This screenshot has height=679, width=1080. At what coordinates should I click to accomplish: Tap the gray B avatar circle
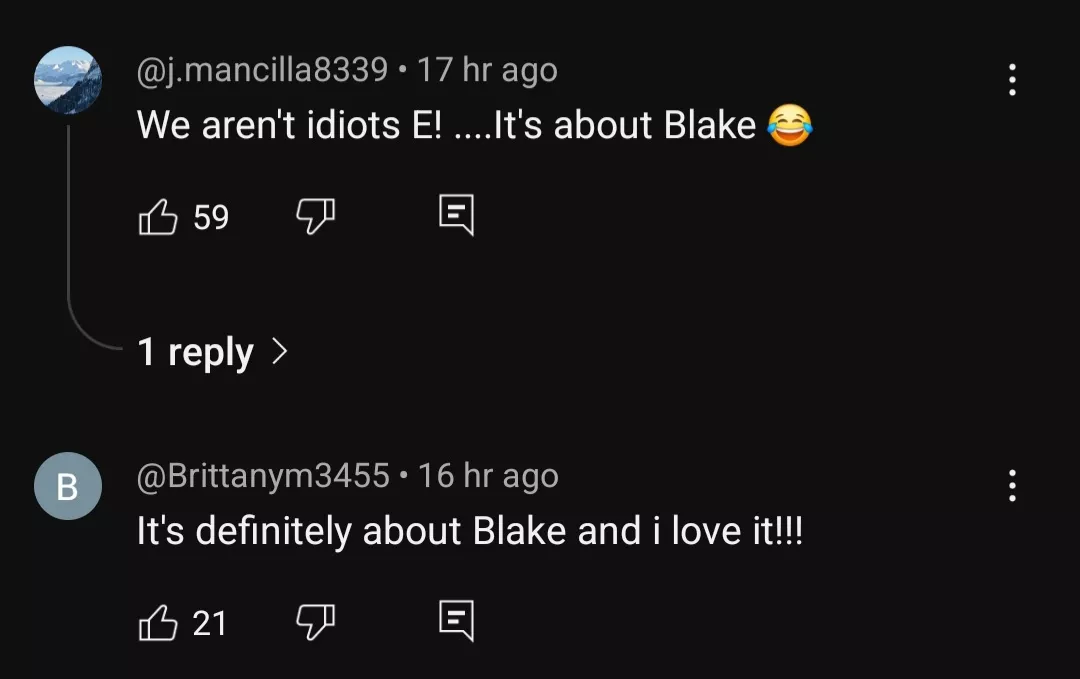(68, 486)
